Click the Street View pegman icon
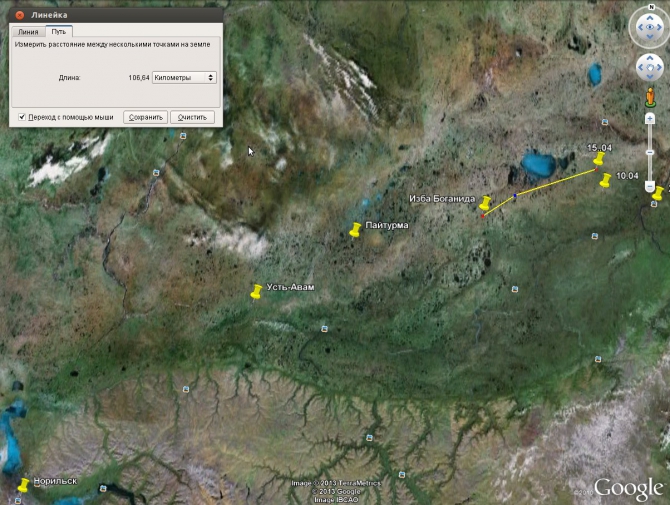The height and width of the screenshot is (505, 670). click(650, 99)
